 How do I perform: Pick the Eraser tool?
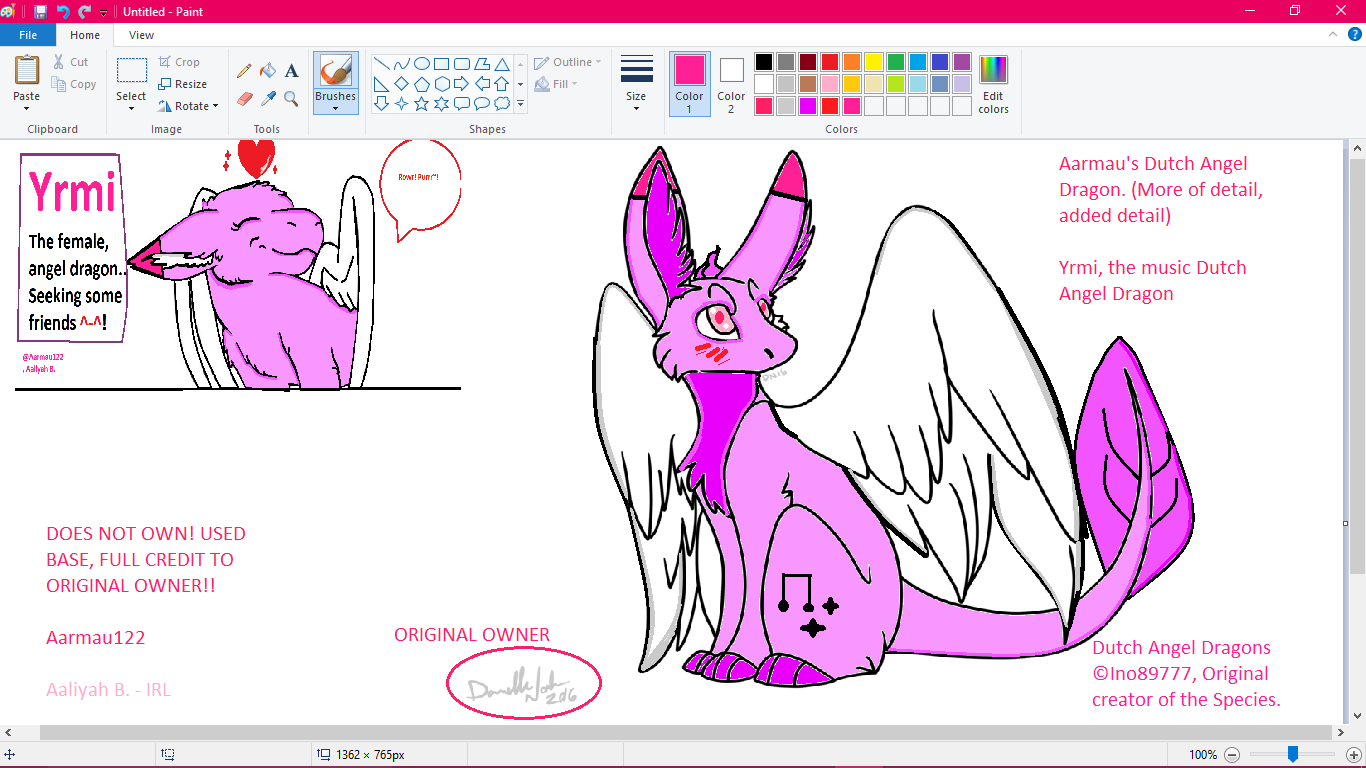[244, 99]
